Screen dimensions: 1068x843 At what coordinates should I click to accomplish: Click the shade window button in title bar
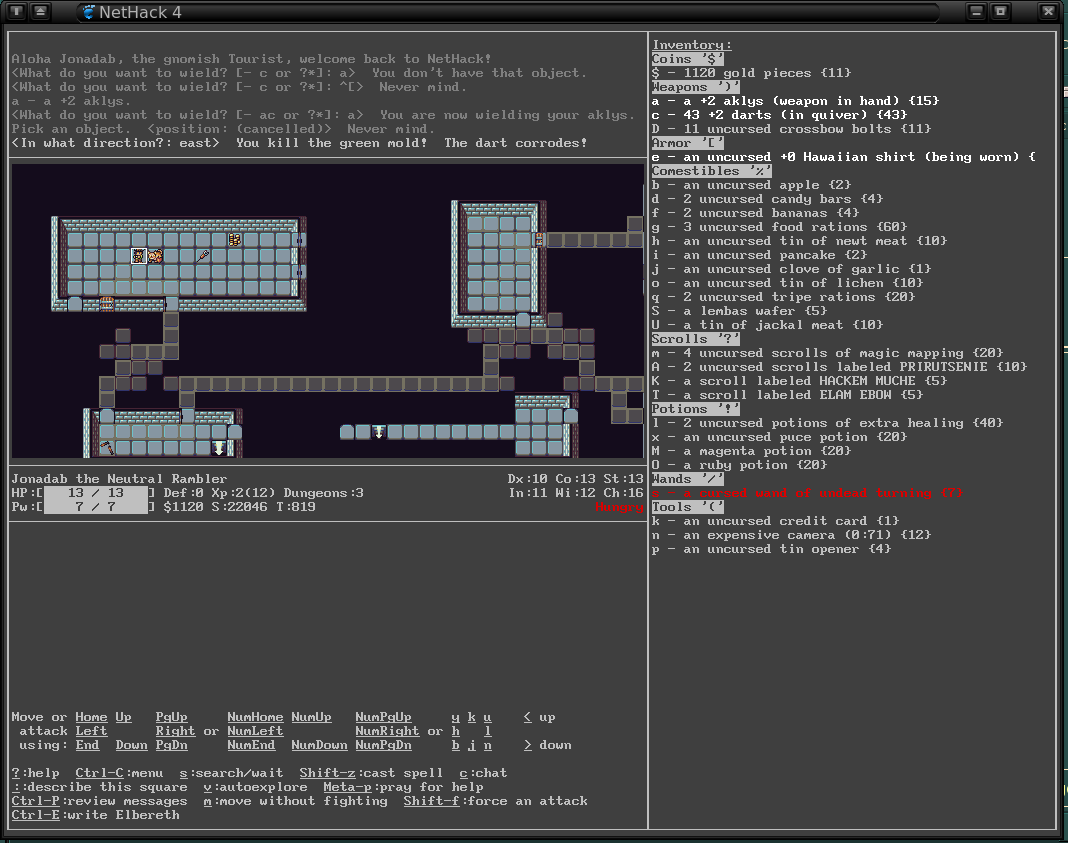click(x=41, y=12)
